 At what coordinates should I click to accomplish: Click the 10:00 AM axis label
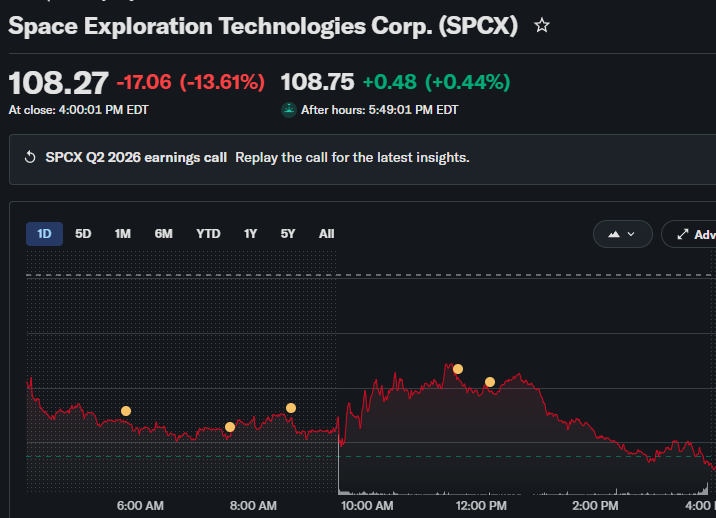coord(367,506)
